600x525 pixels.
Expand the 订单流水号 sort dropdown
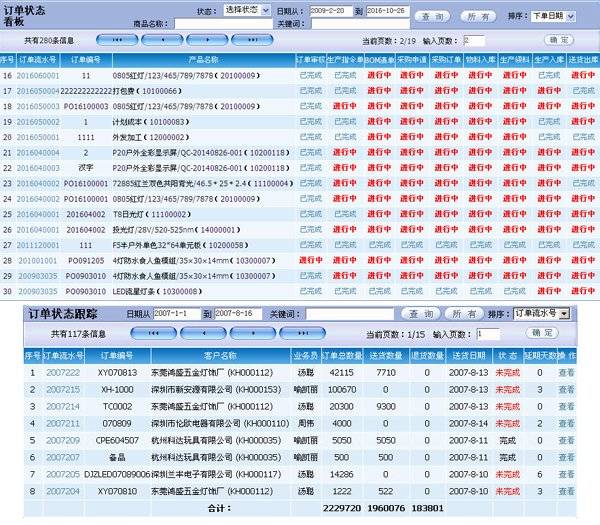541,313
